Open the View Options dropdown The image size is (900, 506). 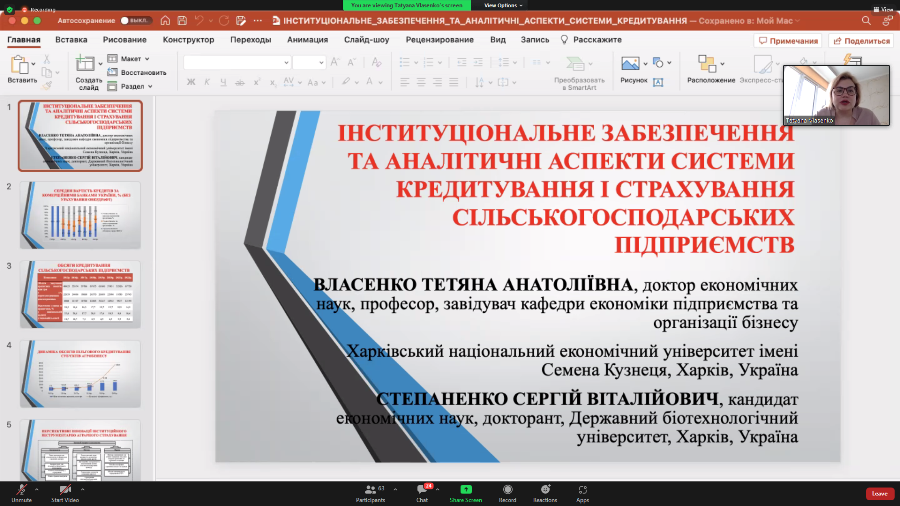pyautogui.click(x=529, y=4)
